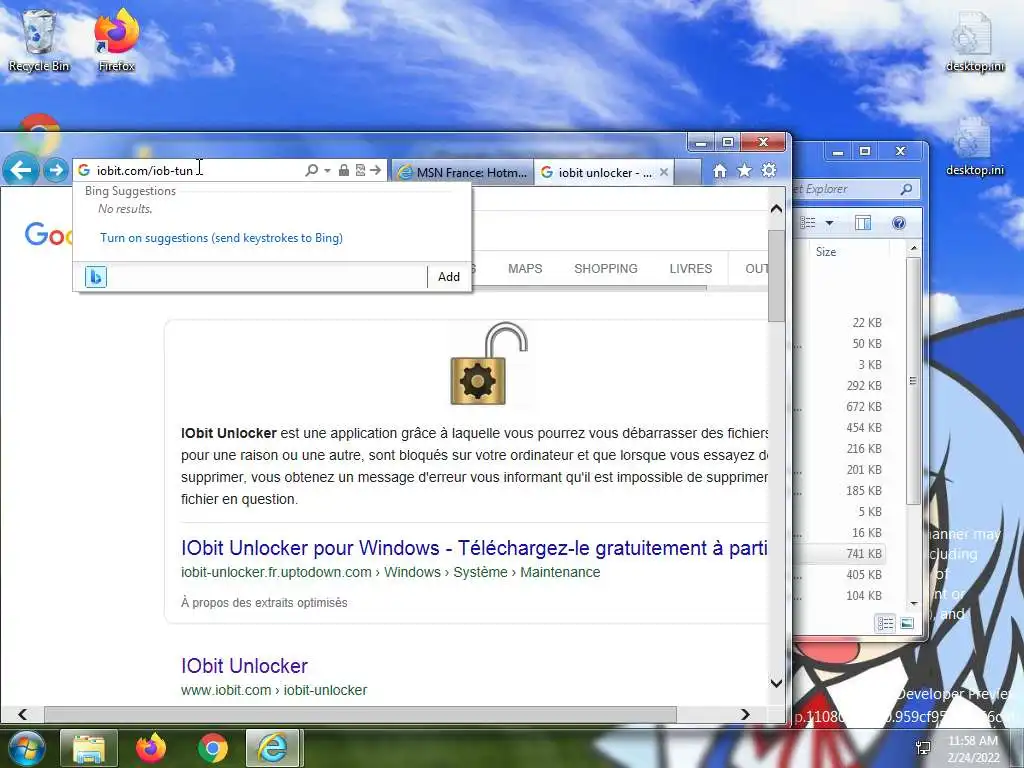Open the IObit Unlocker www.iobit.com result
The image size is (1024, 768).
click(244, 665)
